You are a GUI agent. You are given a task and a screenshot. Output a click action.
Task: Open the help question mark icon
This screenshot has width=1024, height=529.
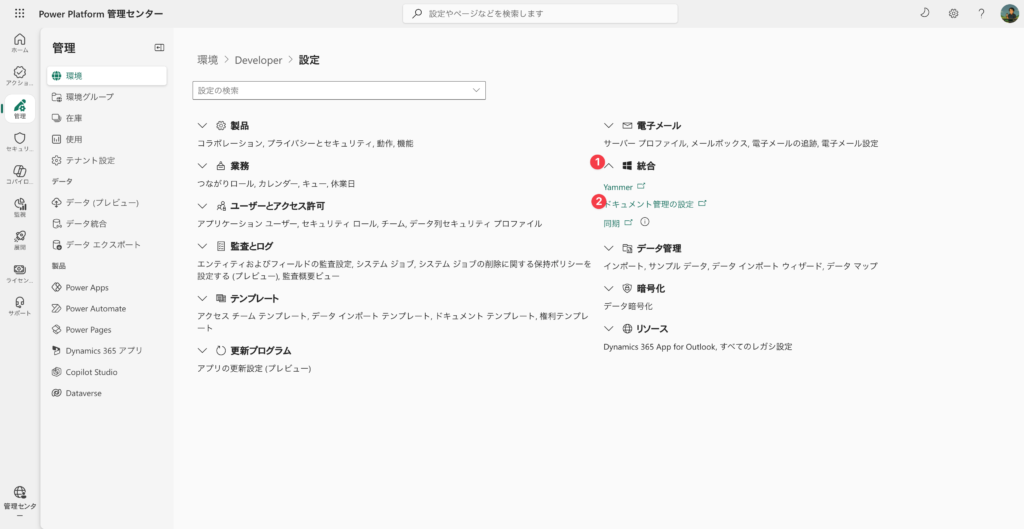[981, 14]
